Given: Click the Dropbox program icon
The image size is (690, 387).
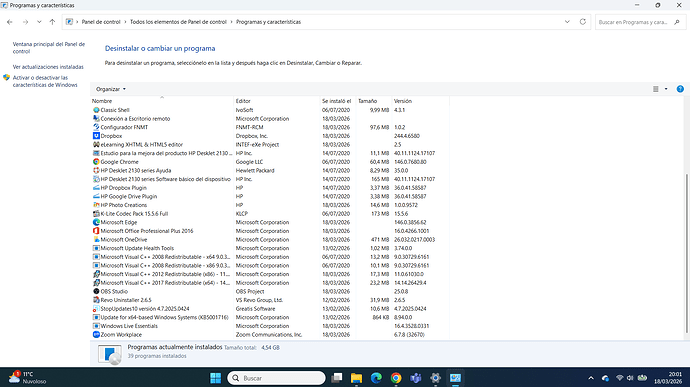Looking at the screenshot, I should (x=96, y=136).
